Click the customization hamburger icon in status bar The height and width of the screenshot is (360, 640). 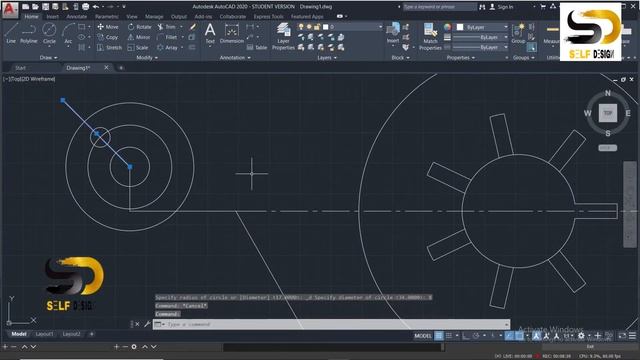click(632, 336)
